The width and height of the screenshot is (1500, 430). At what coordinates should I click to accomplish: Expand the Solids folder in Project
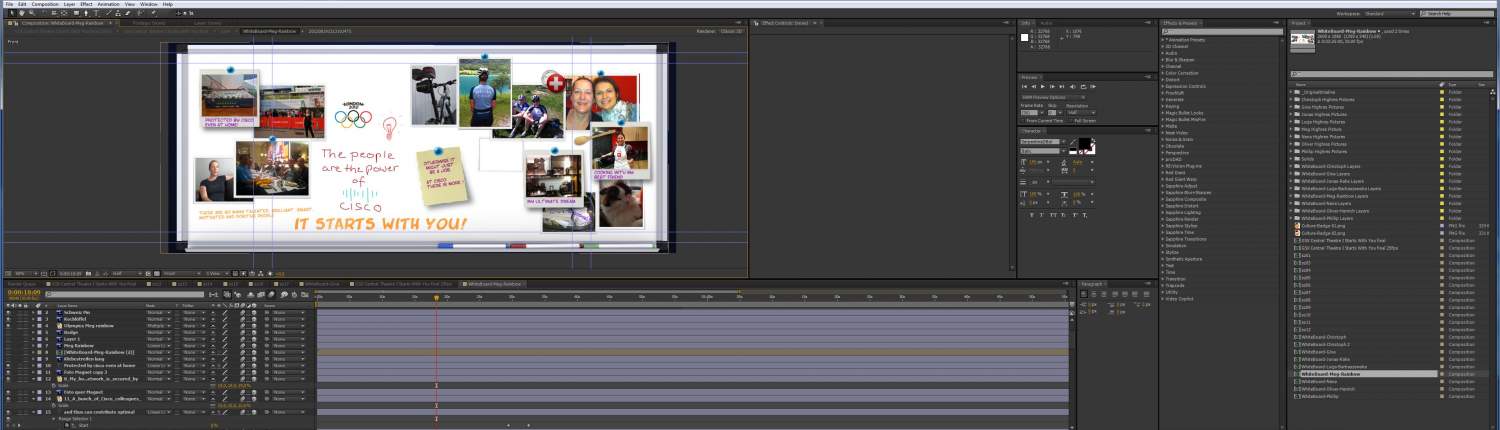[x=1291, y=159]
